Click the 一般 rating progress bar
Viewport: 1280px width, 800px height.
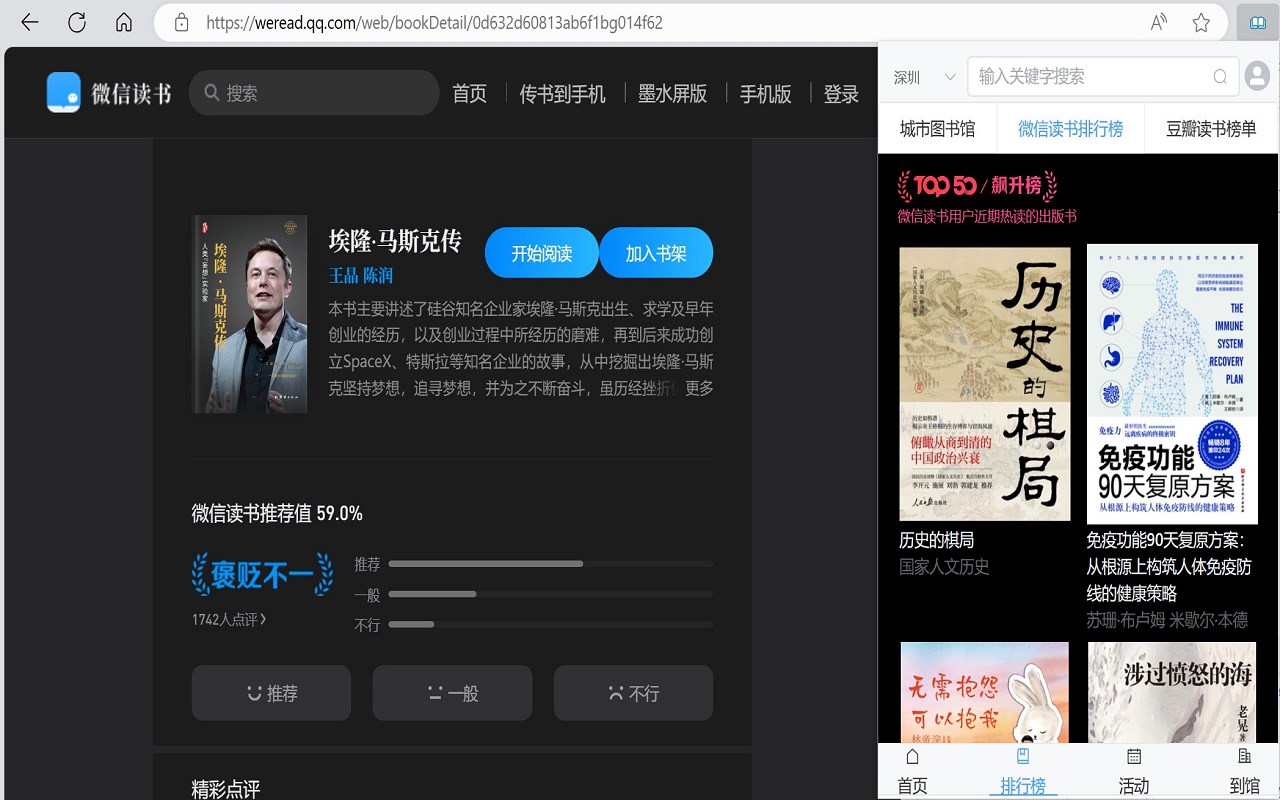tap(550, 594)
